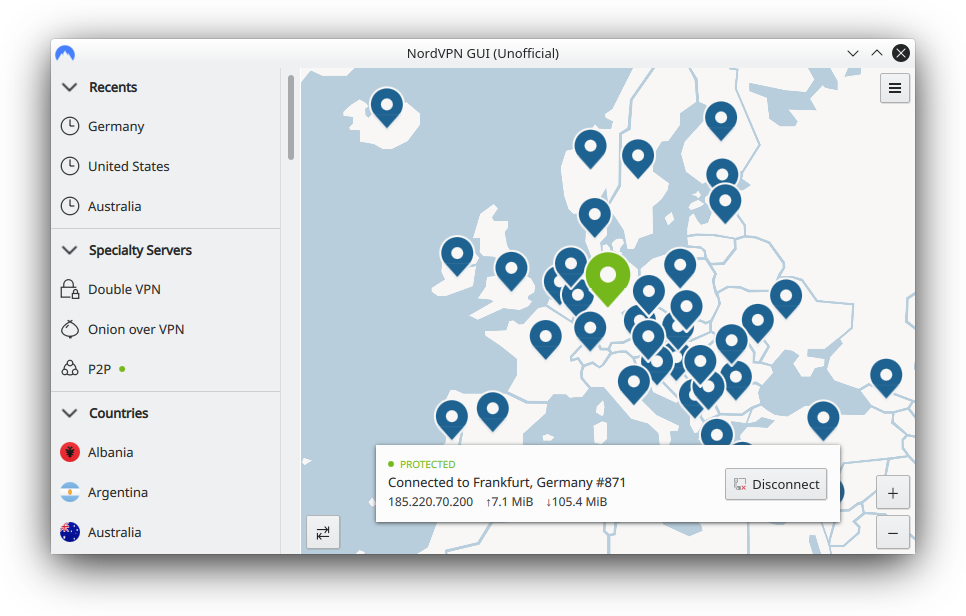
Task: Select Germany from recent connections
Action: coord(116,127)
